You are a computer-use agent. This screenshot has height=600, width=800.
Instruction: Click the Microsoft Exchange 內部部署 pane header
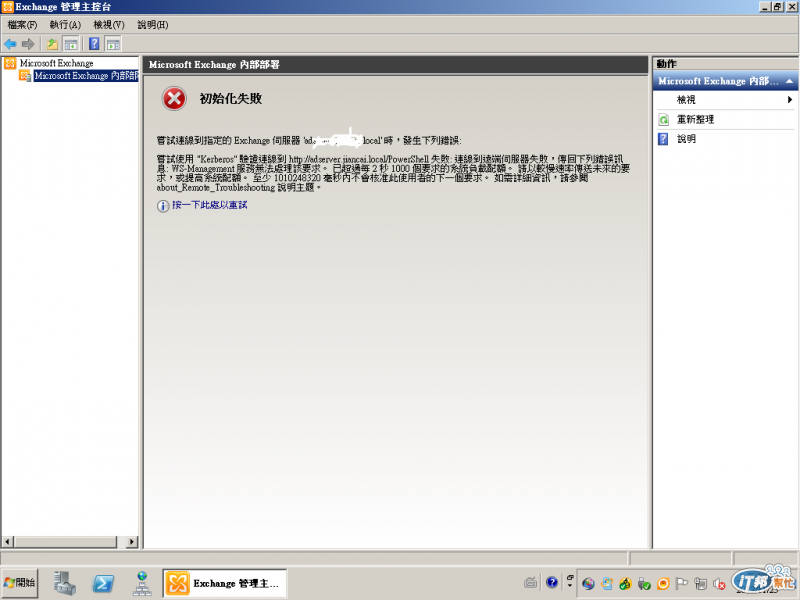[395, 65]
